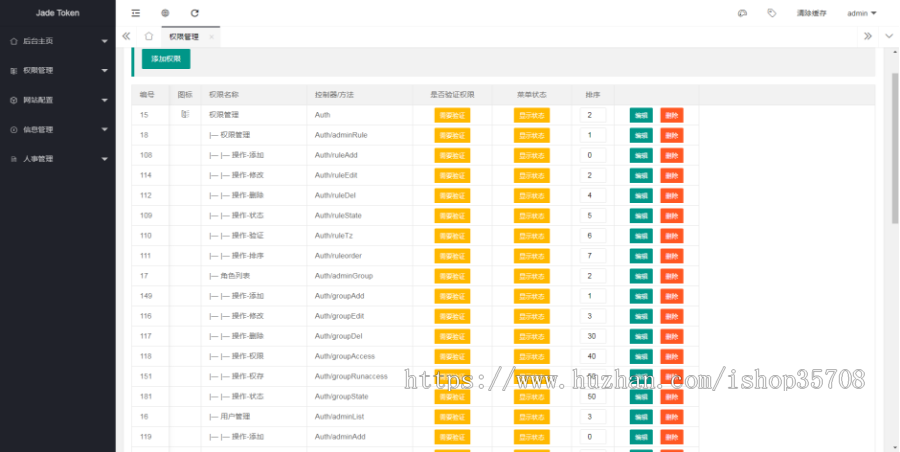Toggle 需要验证 status for Auth/adminRule row

tap(452, 135)
